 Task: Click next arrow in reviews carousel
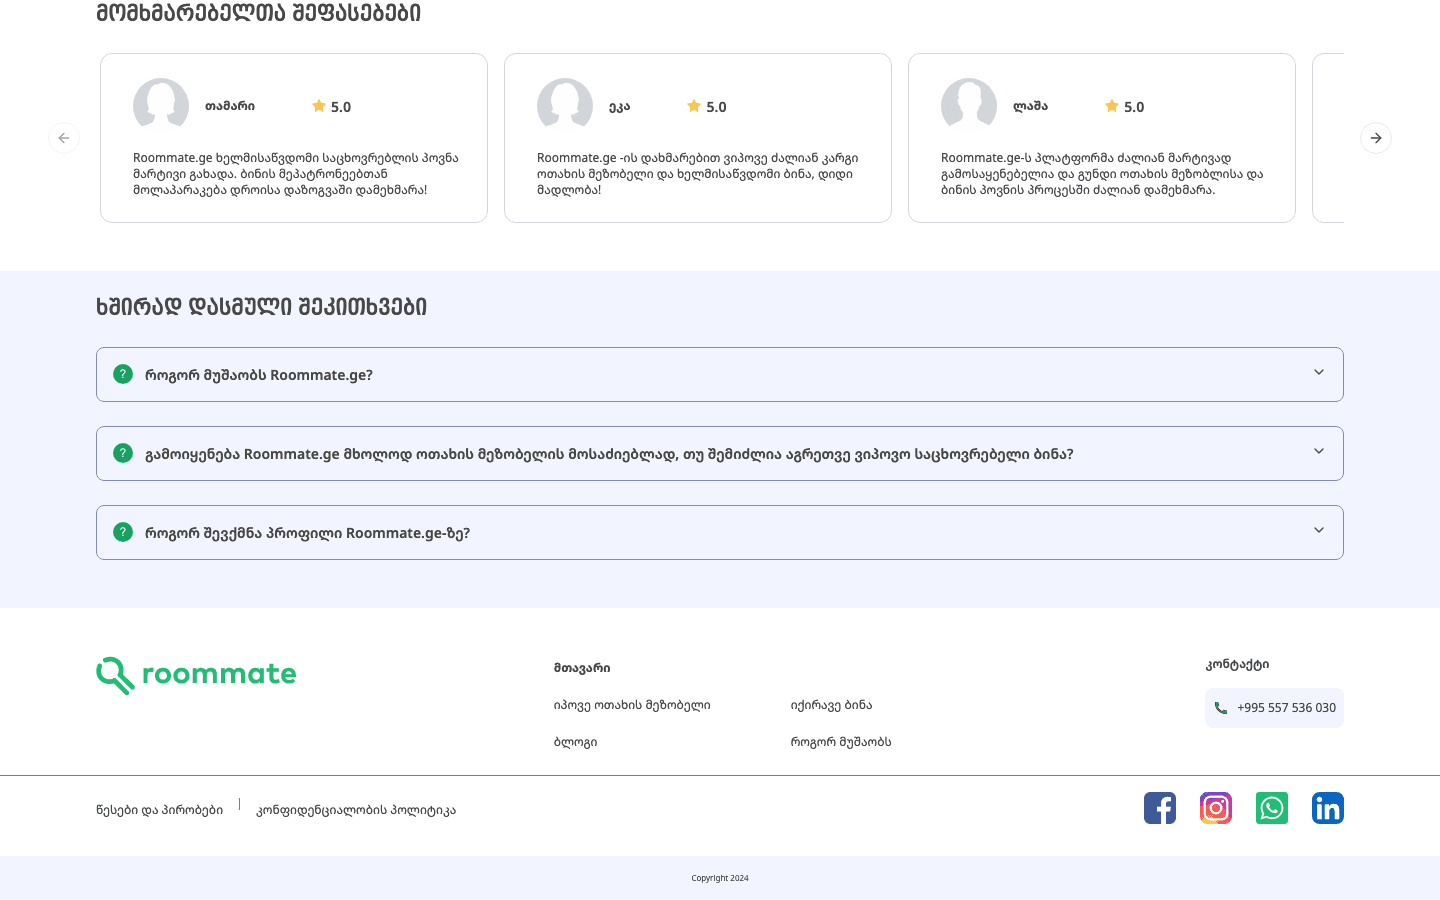1376,138
